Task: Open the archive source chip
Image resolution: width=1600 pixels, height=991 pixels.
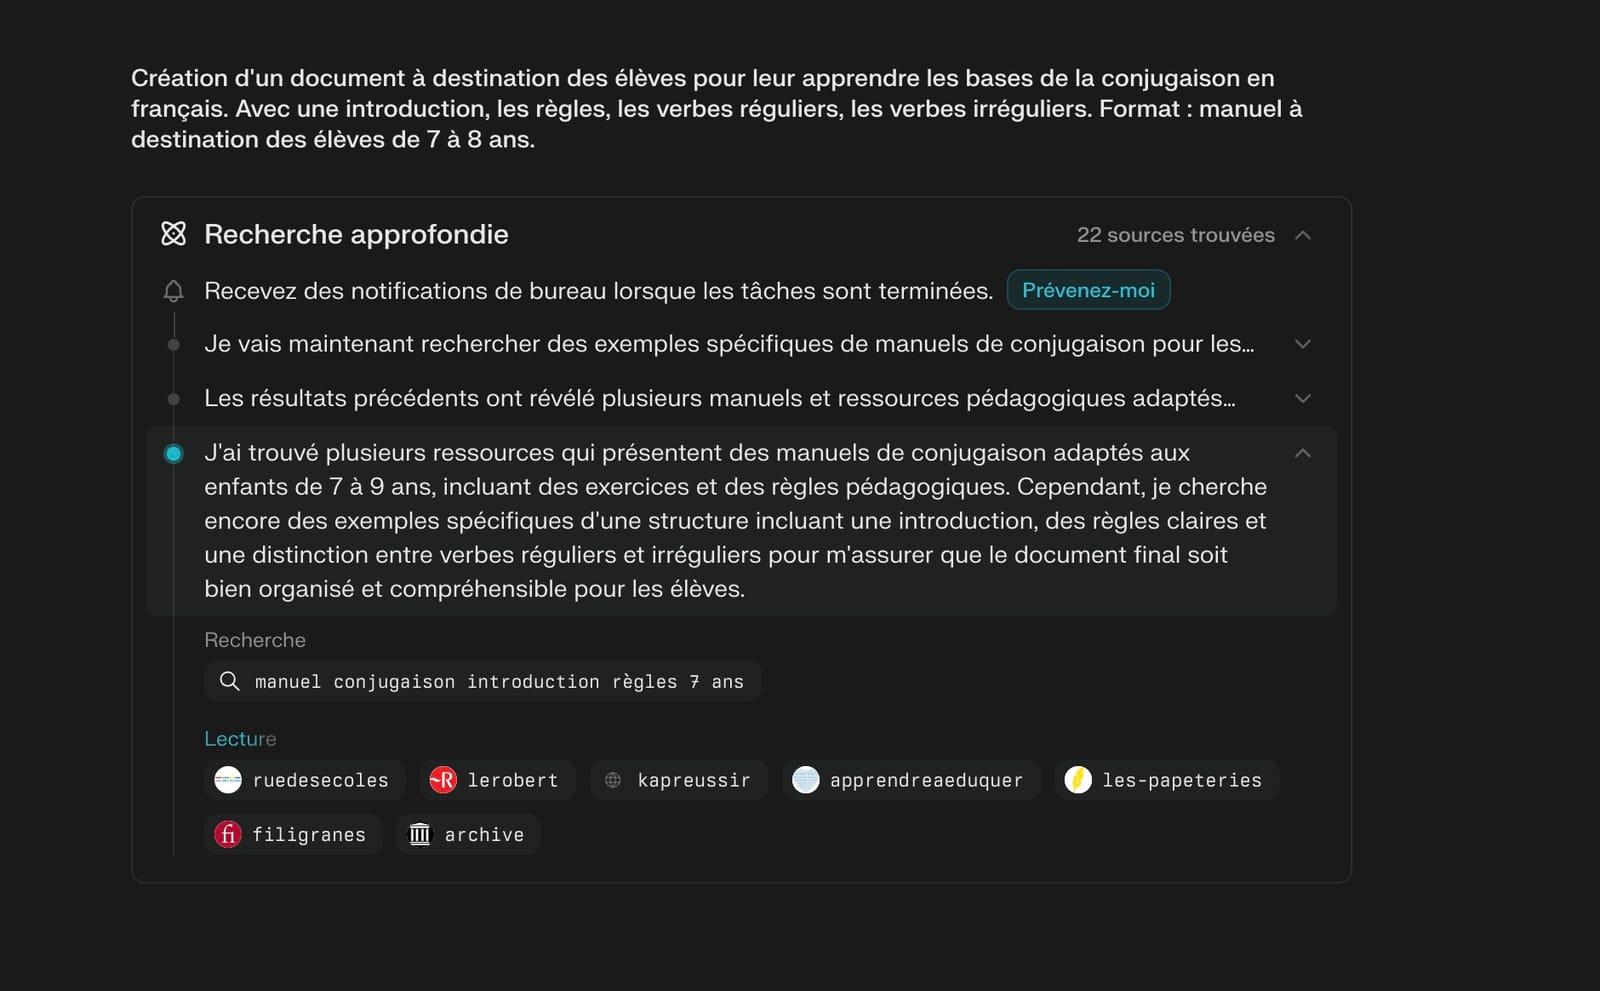Action: (468, 834)
